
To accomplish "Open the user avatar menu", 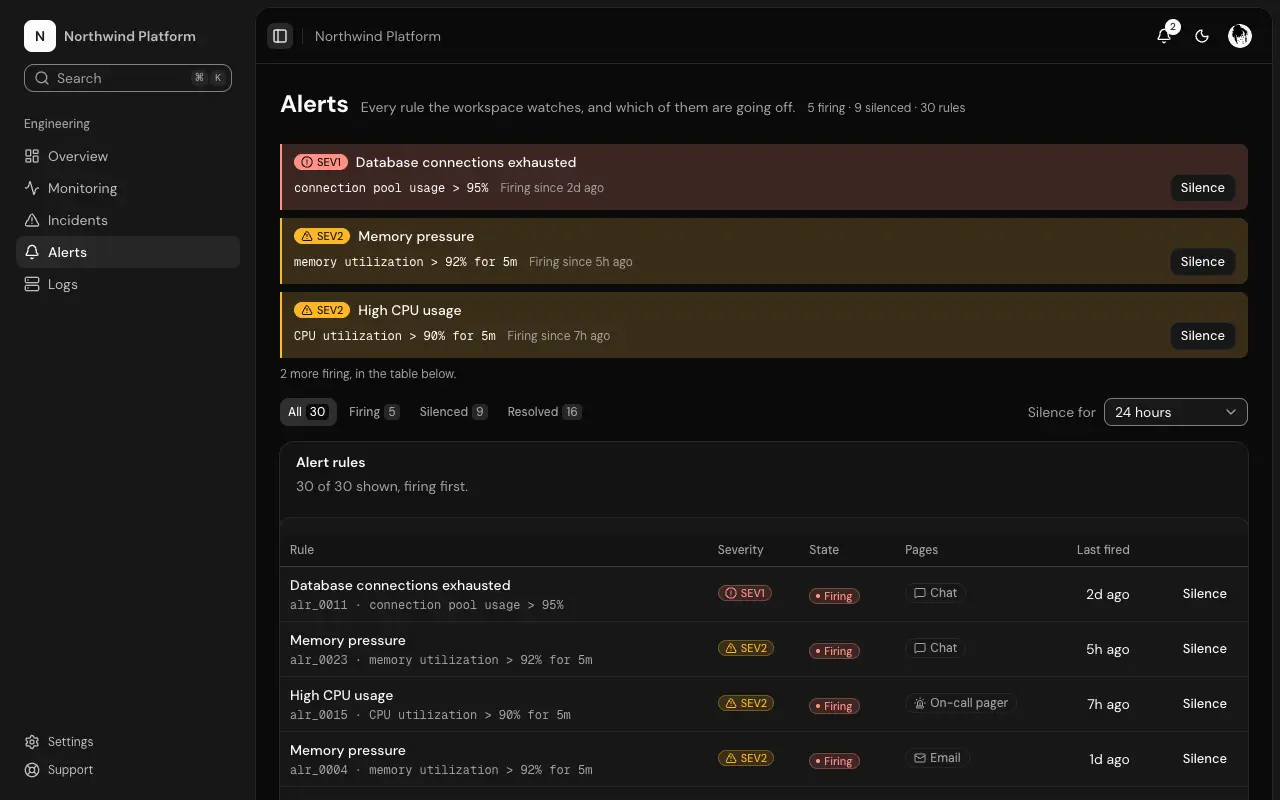I will point(1240,36).
